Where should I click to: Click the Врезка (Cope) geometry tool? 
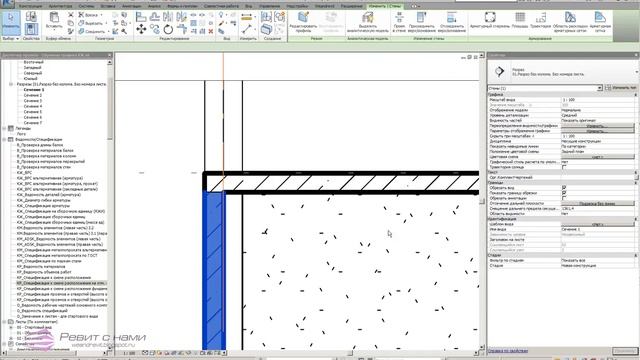89,15
